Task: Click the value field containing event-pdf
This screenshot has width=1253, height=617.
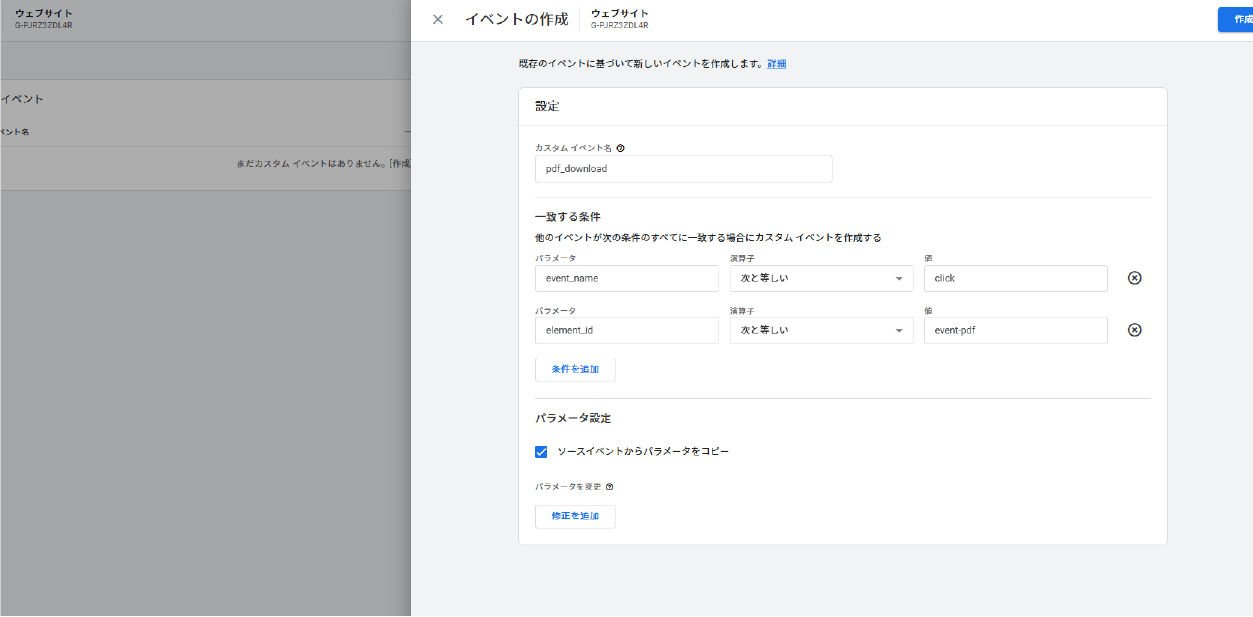Action: [x=1016, y=330]
